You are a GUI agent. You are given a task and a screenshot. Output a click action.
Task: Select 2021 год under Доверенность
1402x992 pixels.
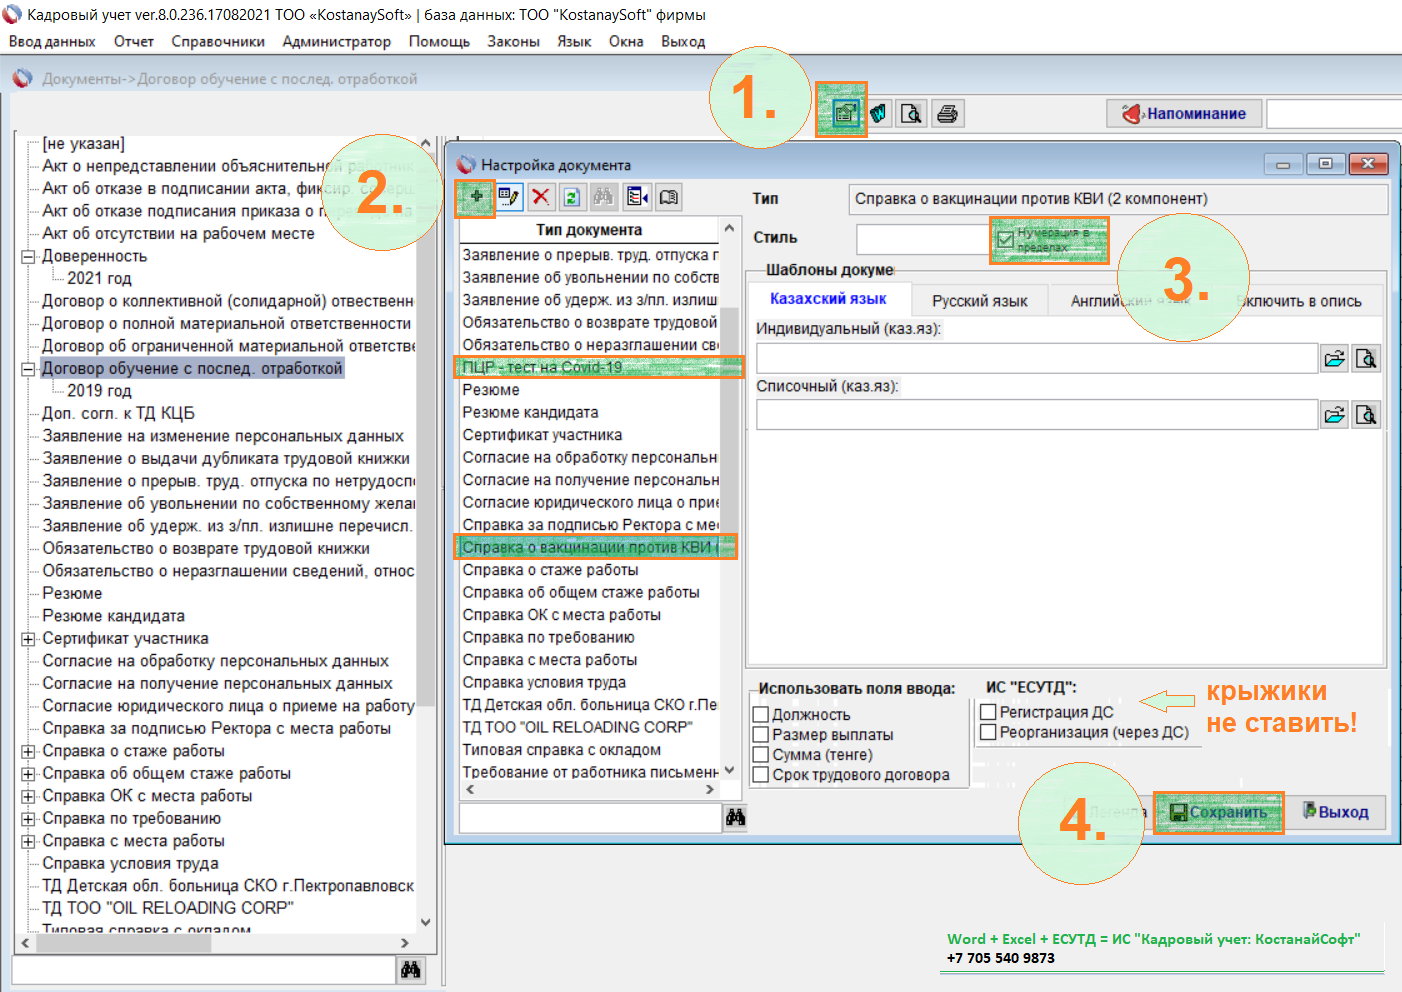(99, 278)
